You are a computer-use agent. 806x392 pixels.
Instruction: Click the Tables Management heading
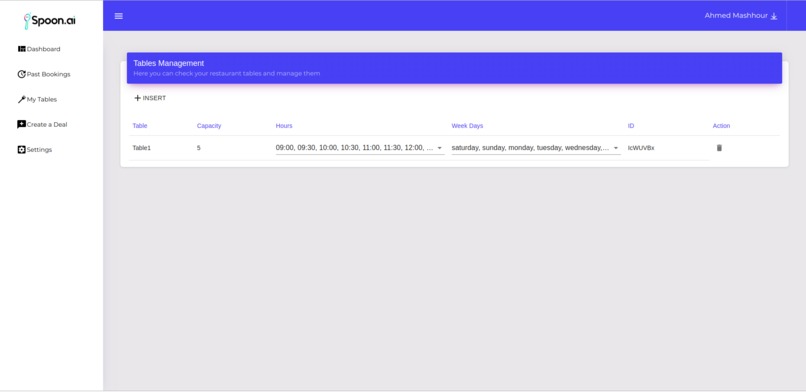click(169, 63)
